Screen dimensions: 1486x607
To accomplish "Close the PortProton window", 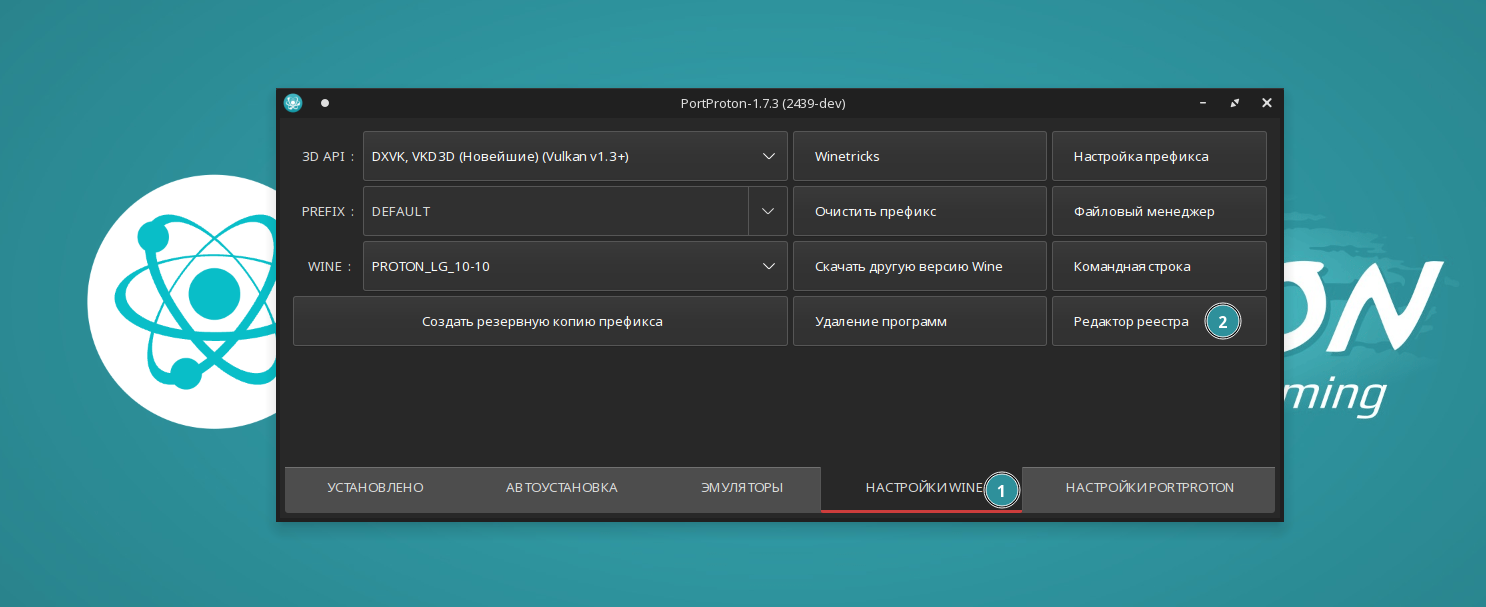I will [1266, 103].
